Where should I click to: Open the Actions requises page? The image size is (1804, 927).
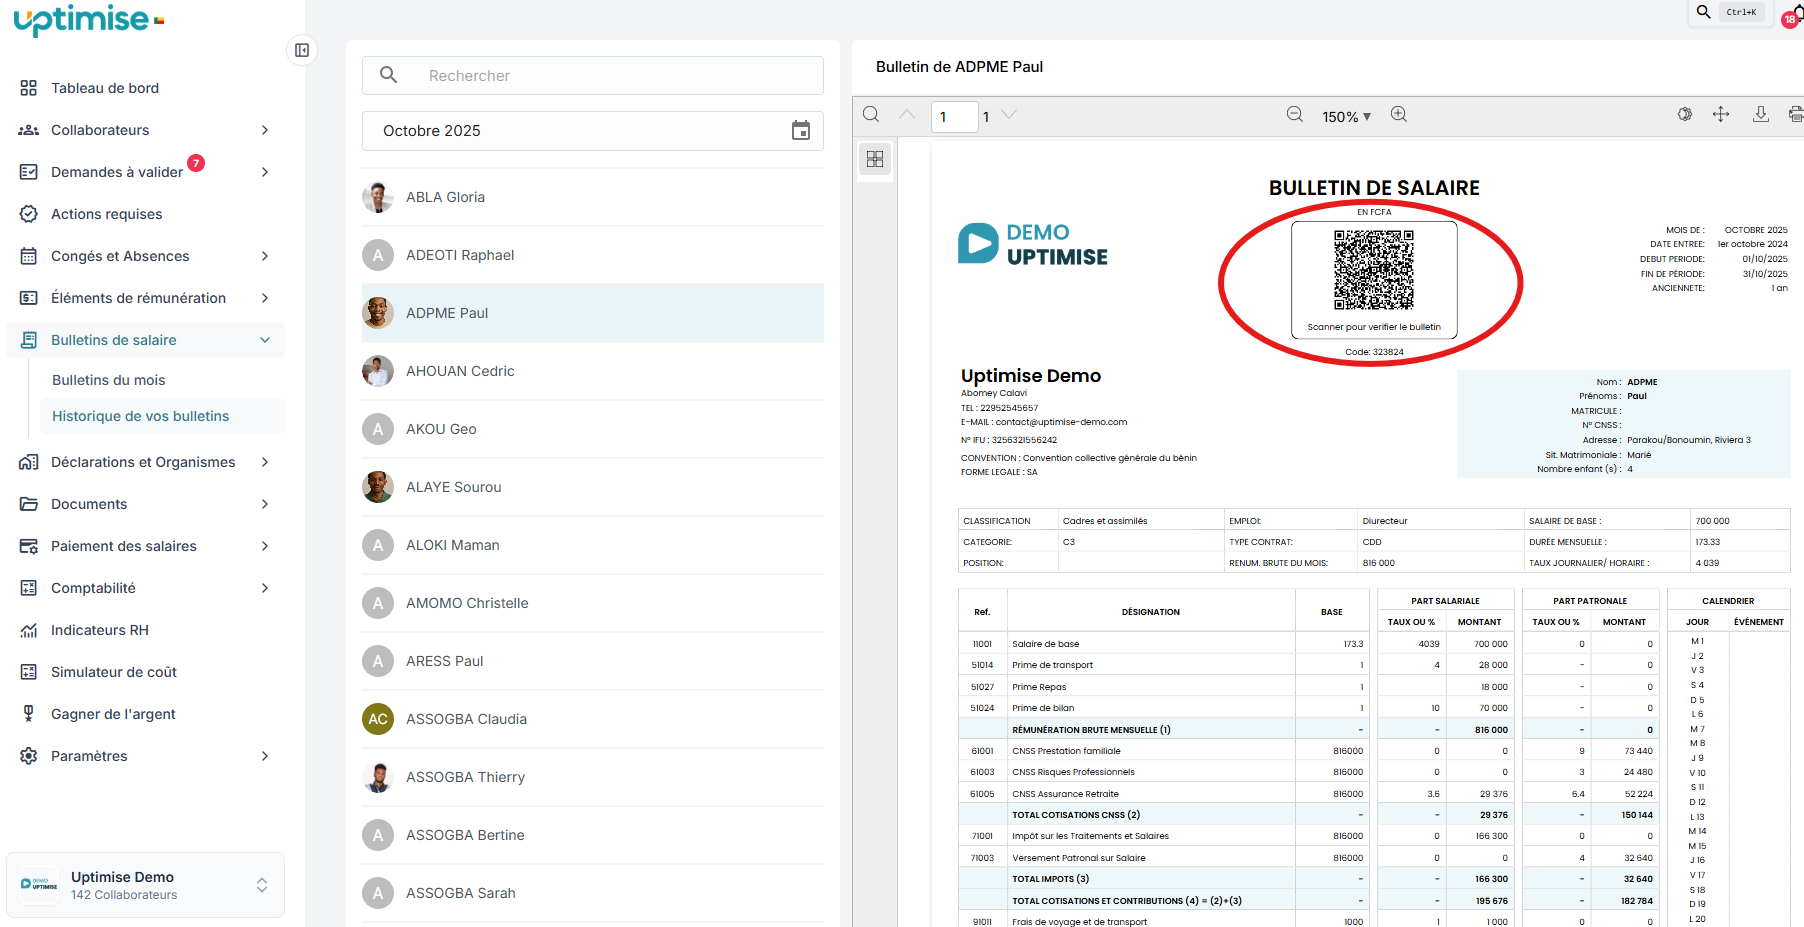point(107,214)
